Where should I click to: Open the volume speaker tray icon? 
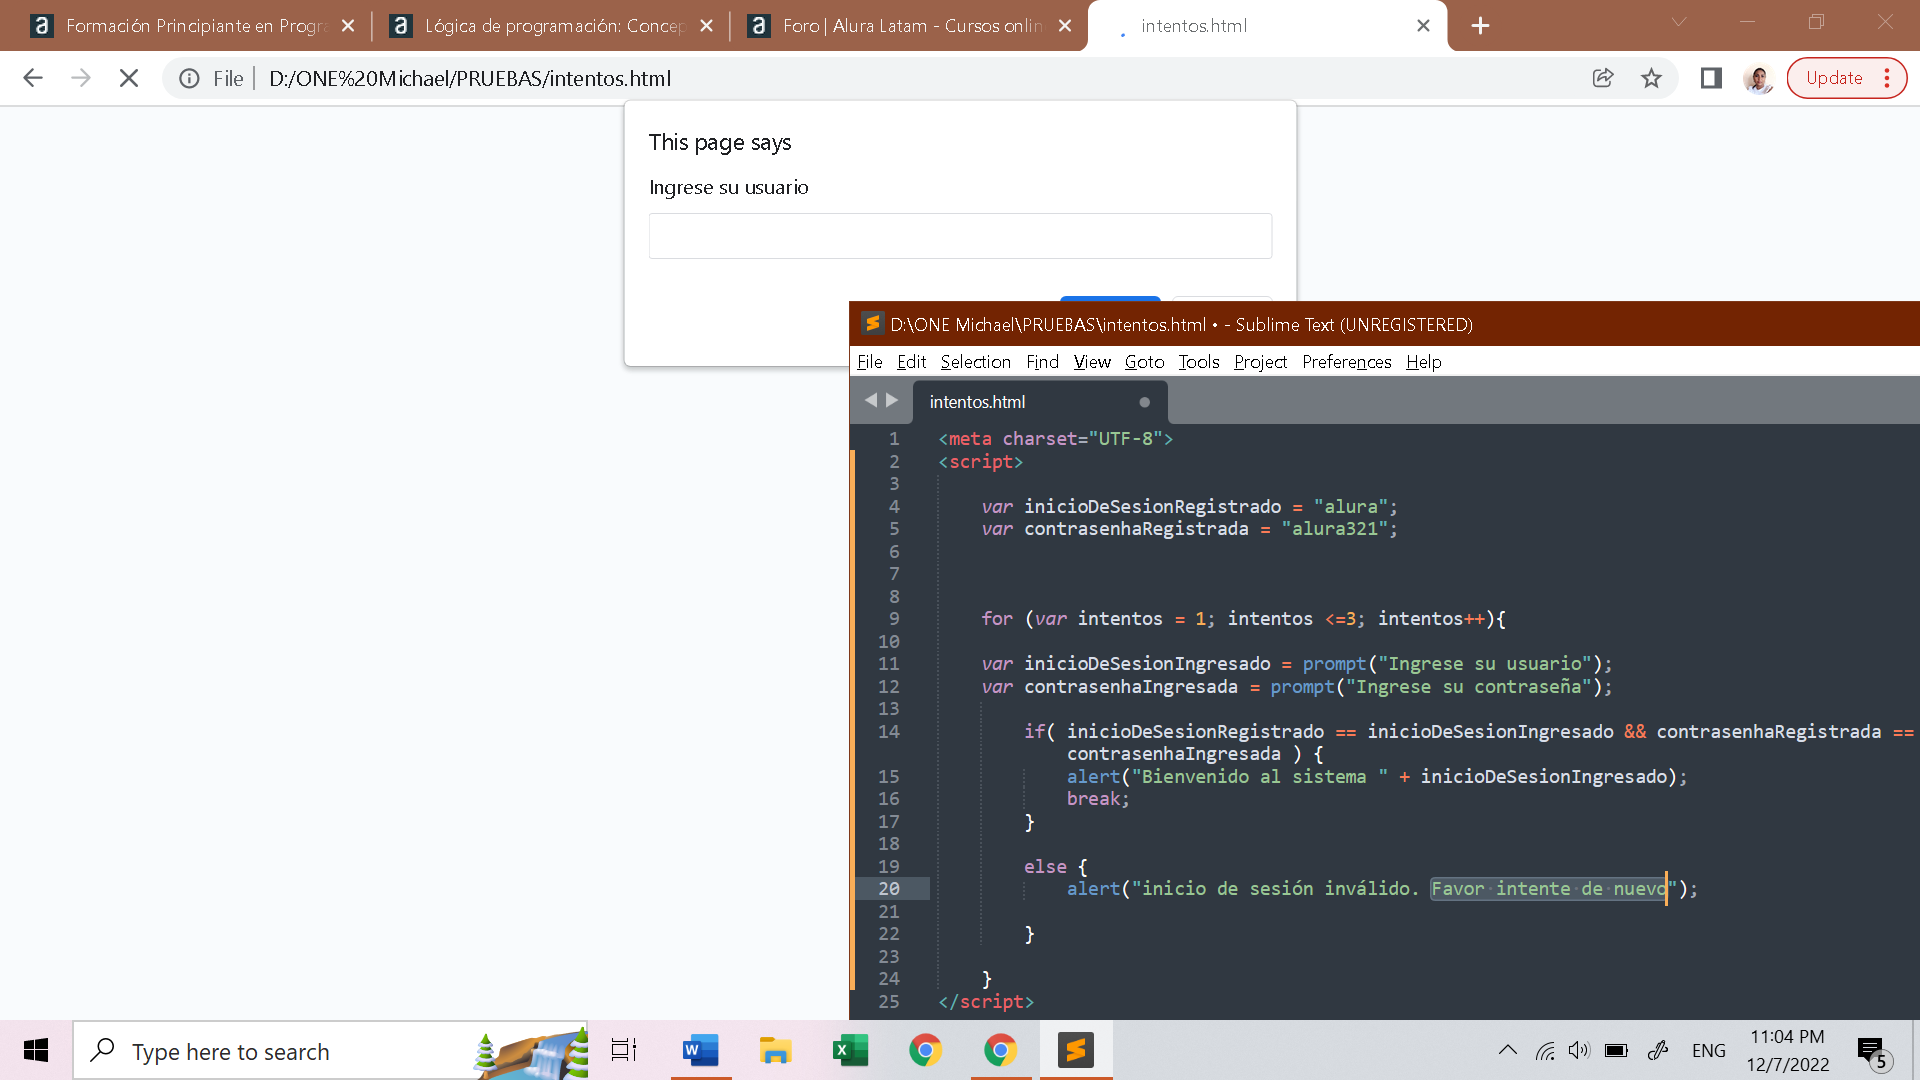tap(1579, 1050)
